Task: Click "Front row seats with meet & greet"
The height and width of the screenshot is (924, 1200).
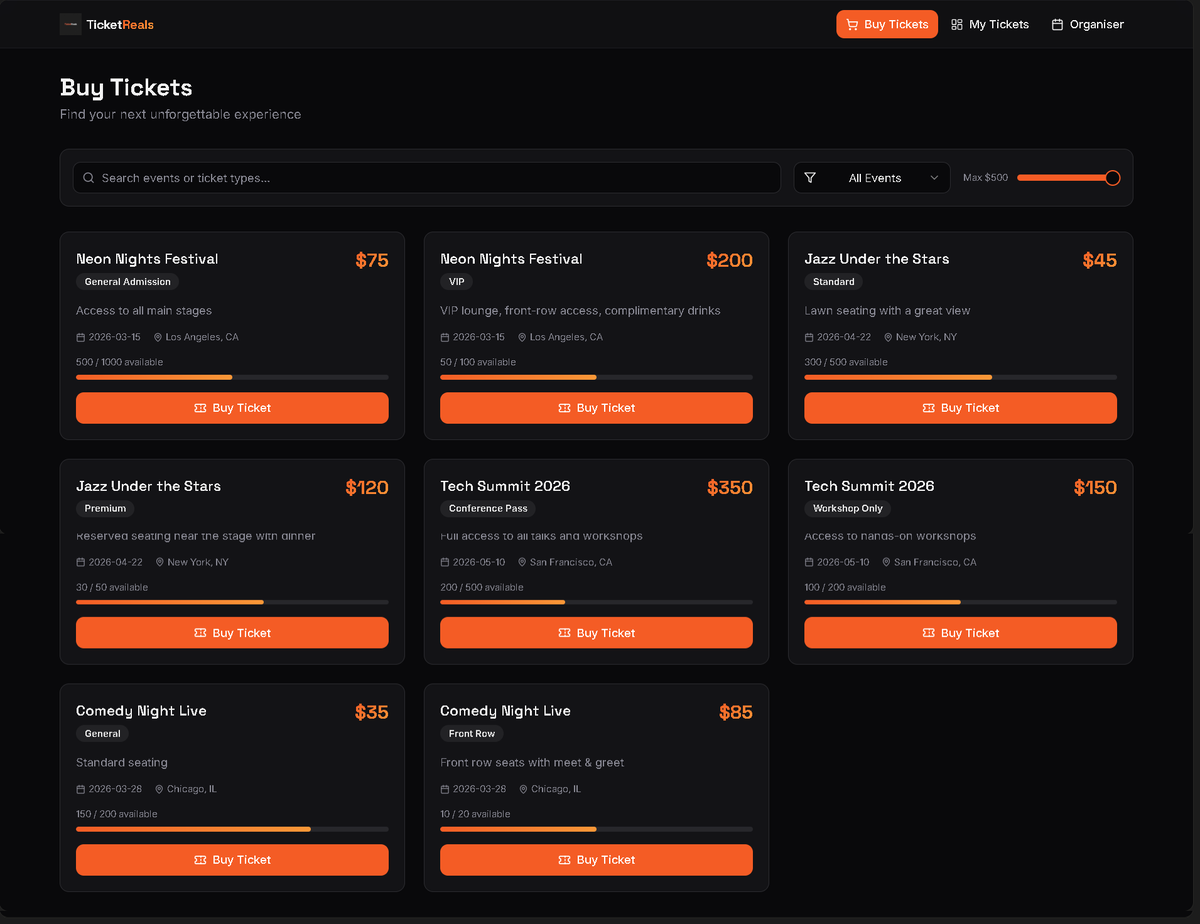Action: 532,763
